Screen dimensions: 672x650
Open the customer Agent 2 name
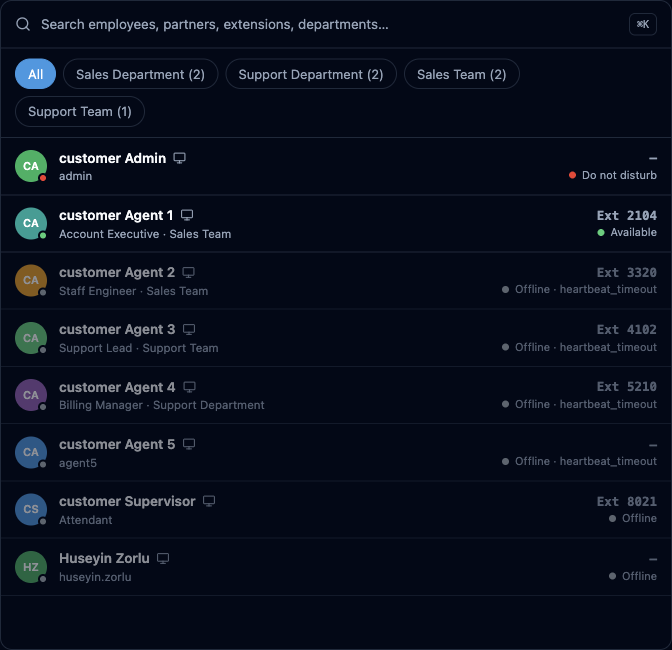[117, 272]
